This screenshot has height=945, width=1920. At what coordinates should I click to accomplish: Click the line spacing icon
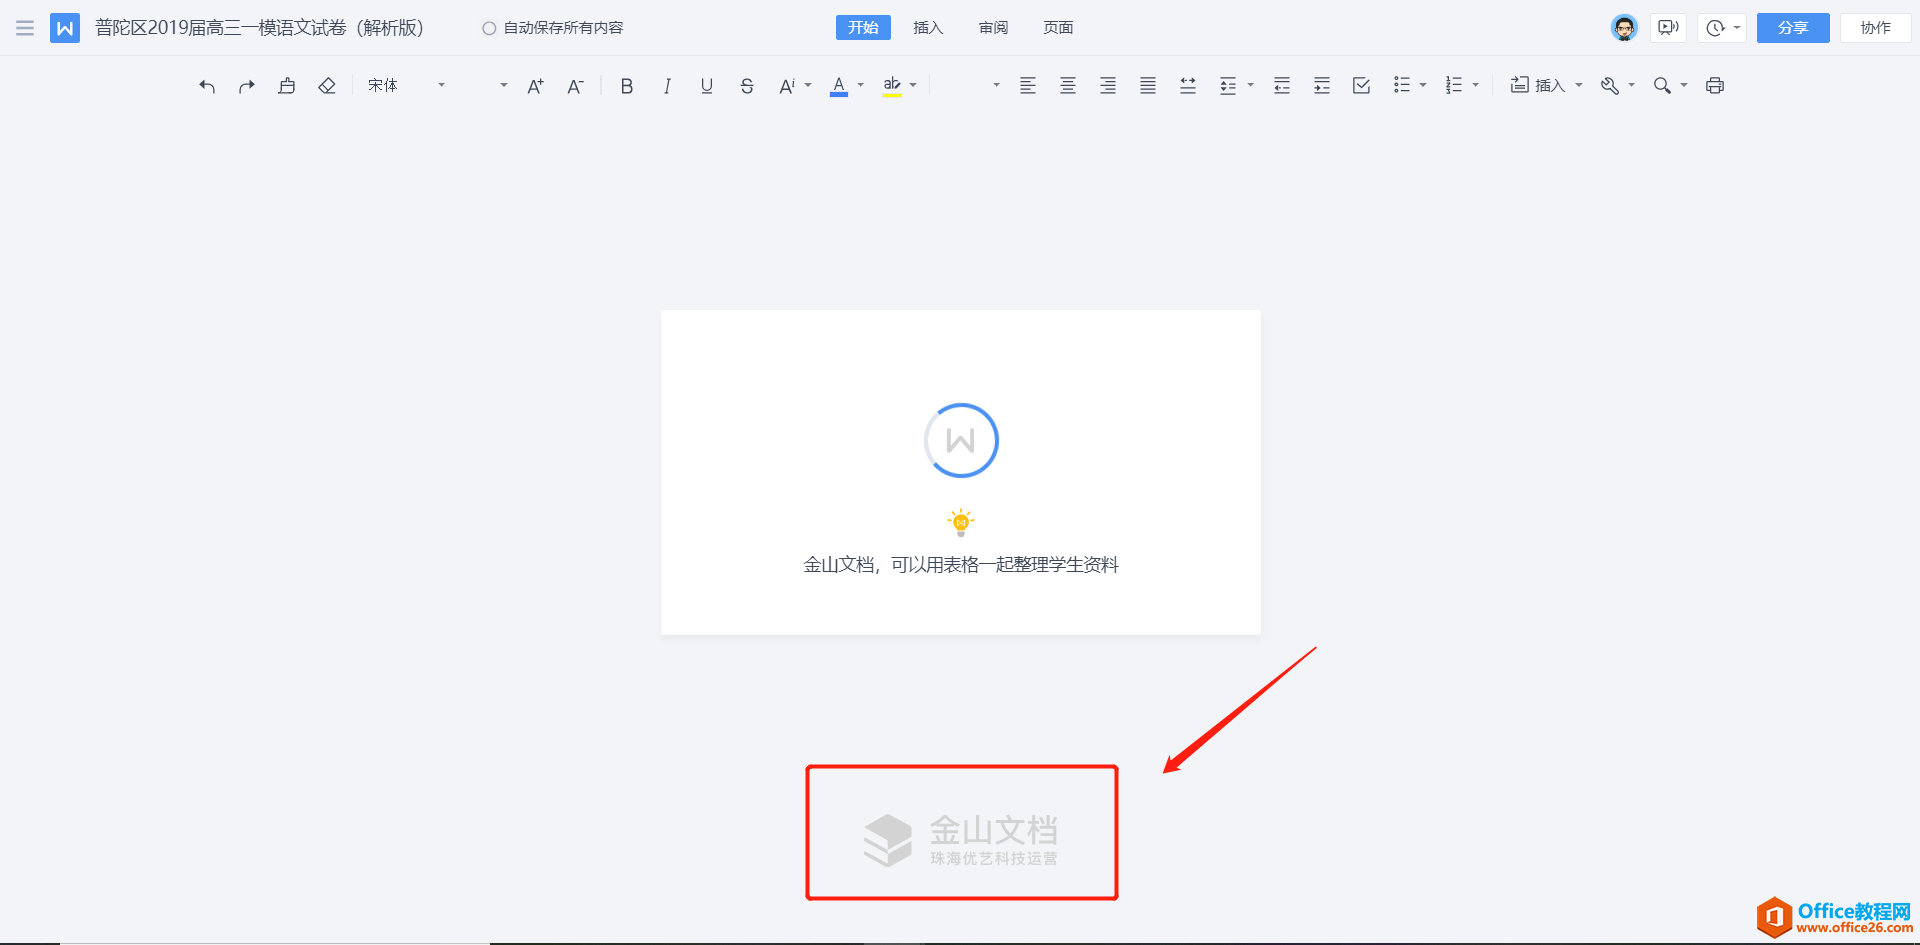[1228, 86]
